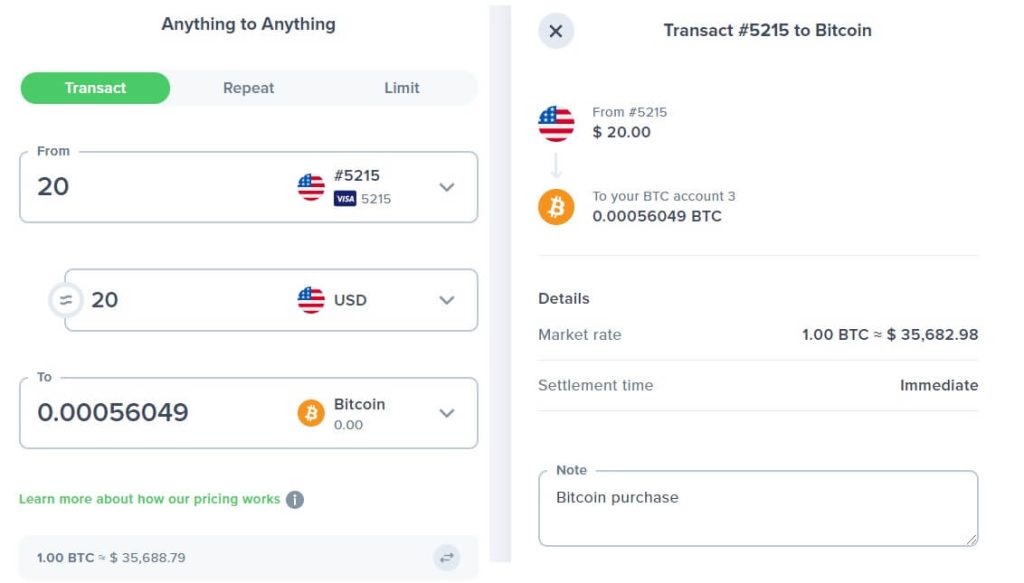This screenshot has height=583, width=1024.
Task: Open the Bitcoin currency dropdown
Action: (x=449, y=413)
